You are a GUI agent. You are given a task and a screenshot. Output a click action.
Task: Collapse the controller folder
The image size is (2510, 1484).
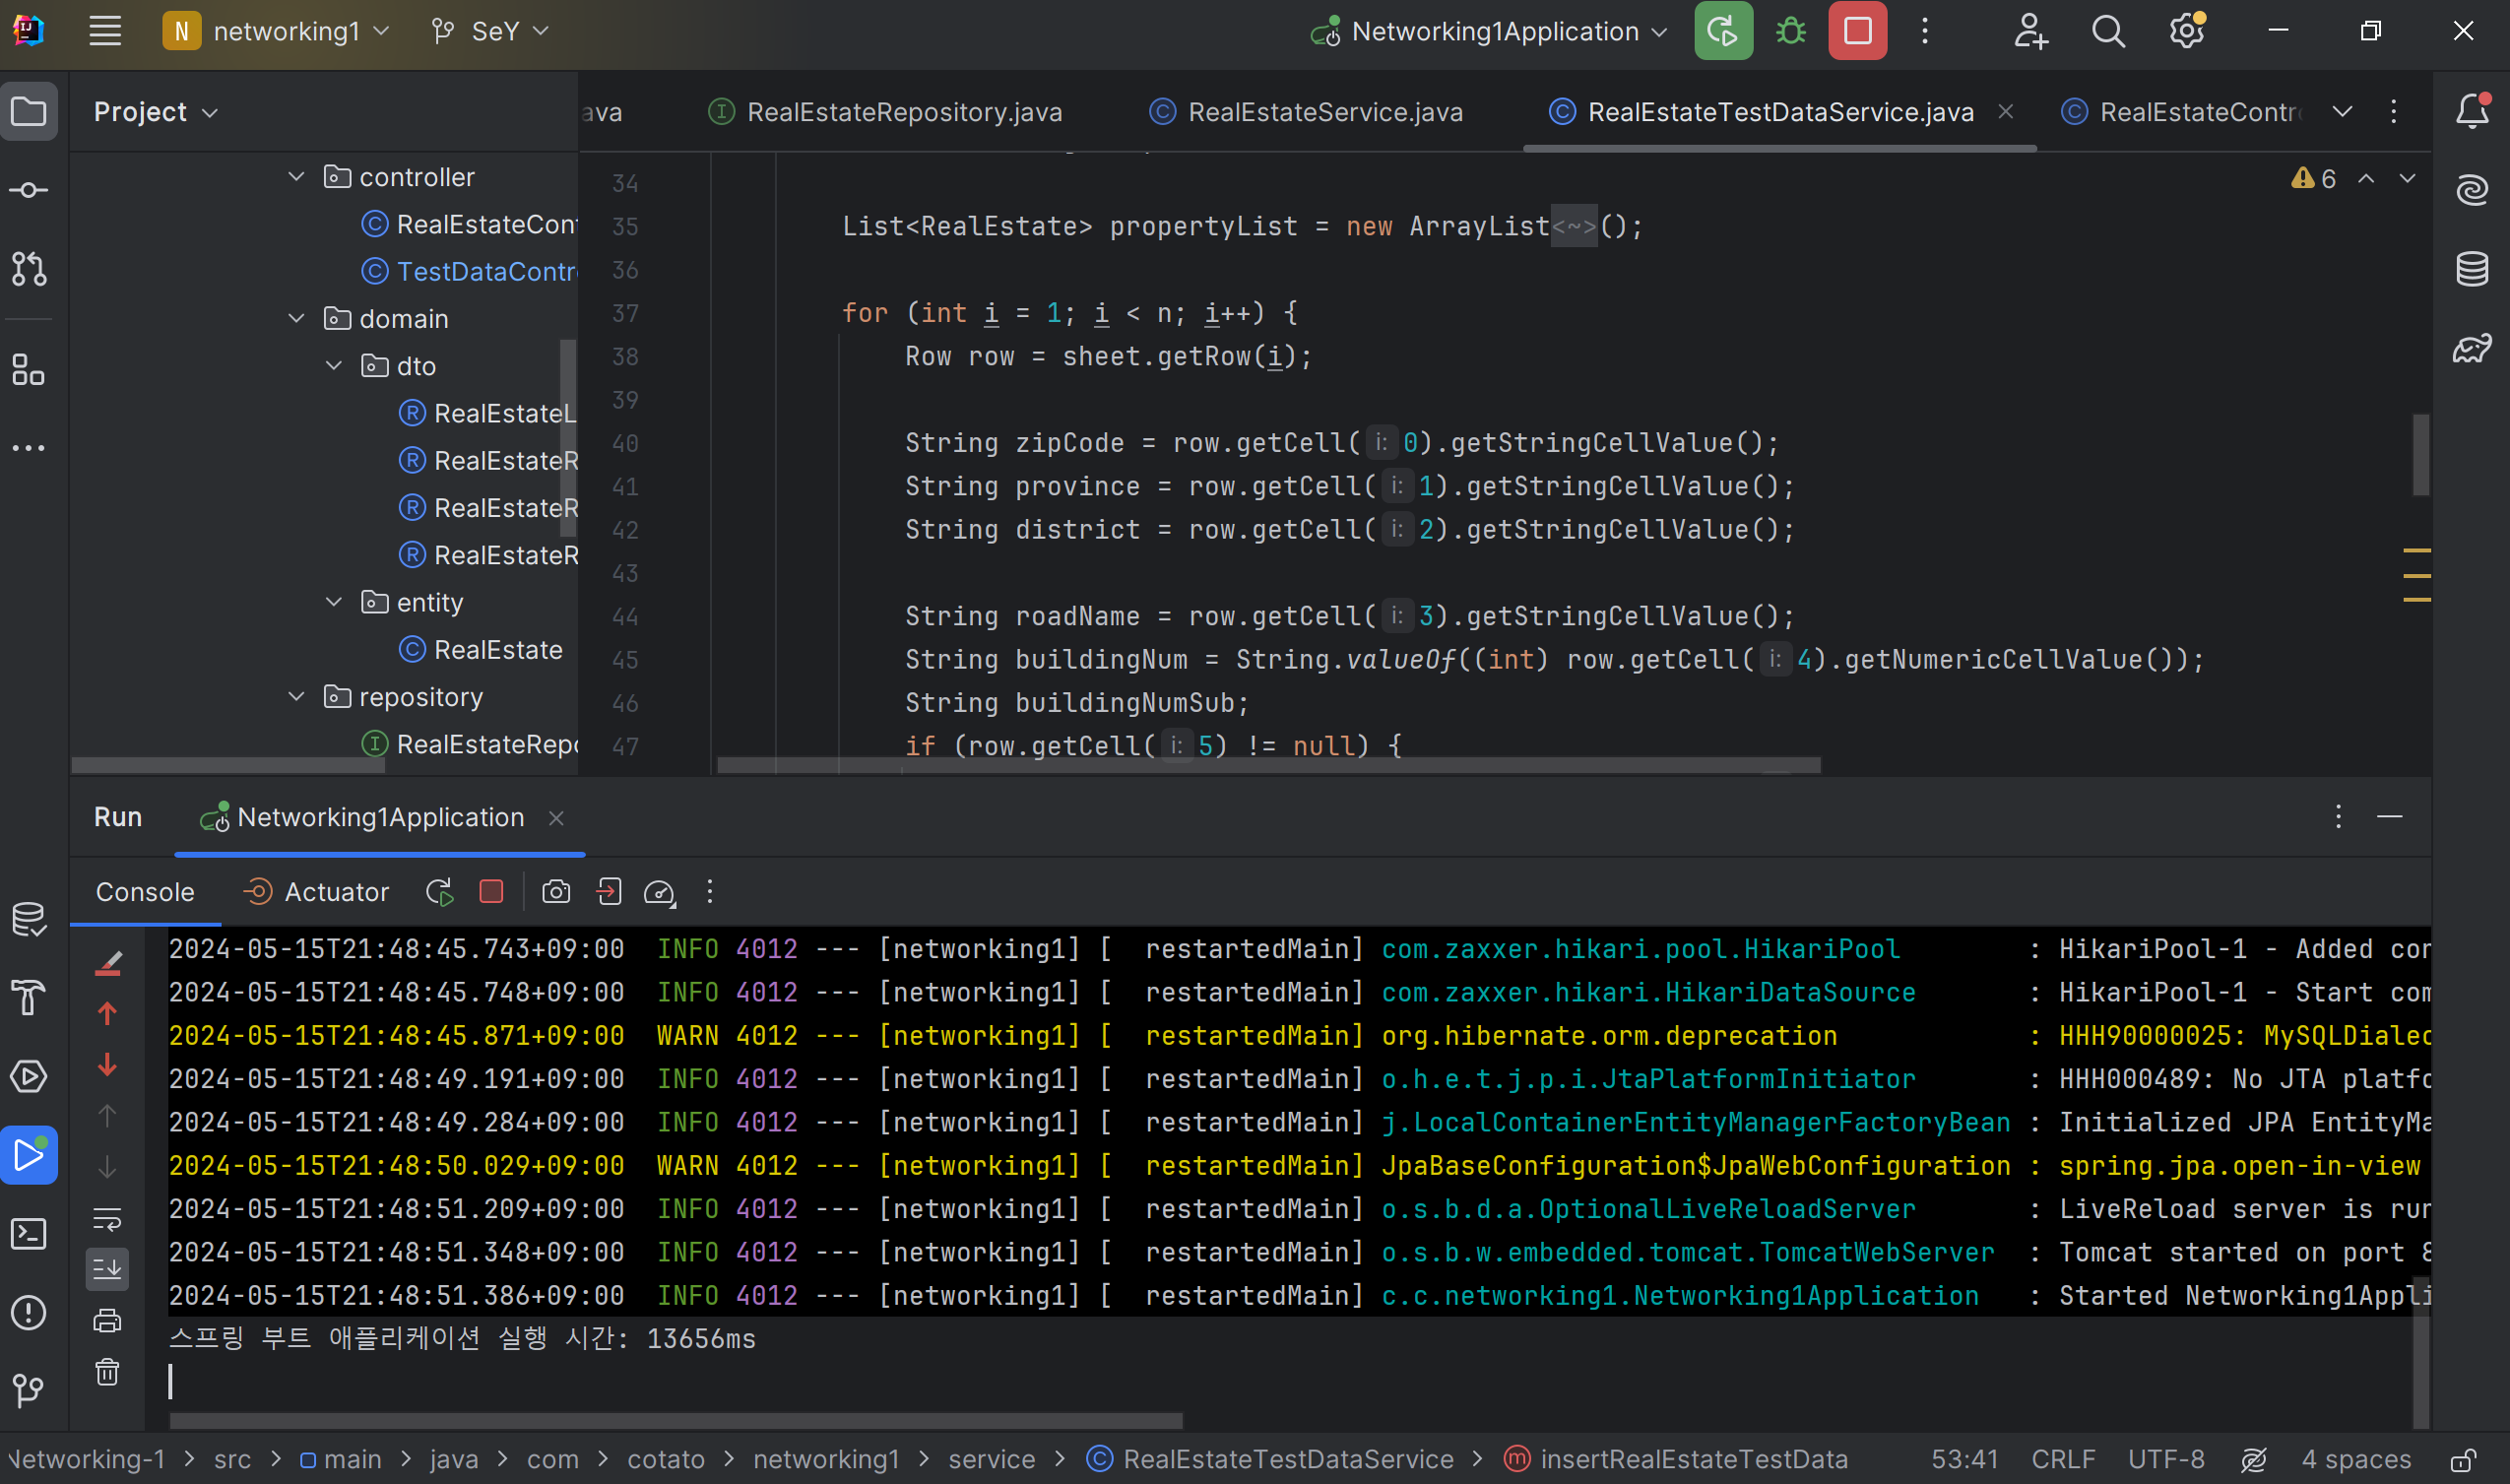[x=296, y=177]
